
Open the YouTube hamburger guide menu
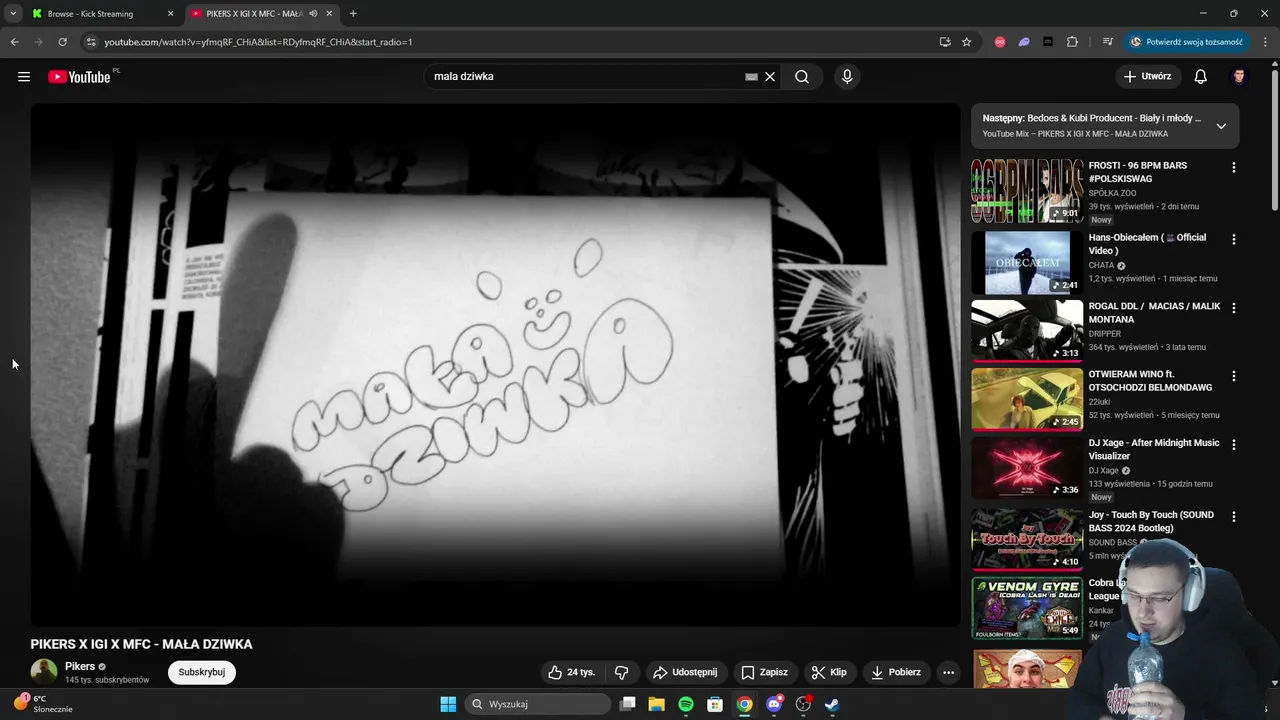click(24, 77)
